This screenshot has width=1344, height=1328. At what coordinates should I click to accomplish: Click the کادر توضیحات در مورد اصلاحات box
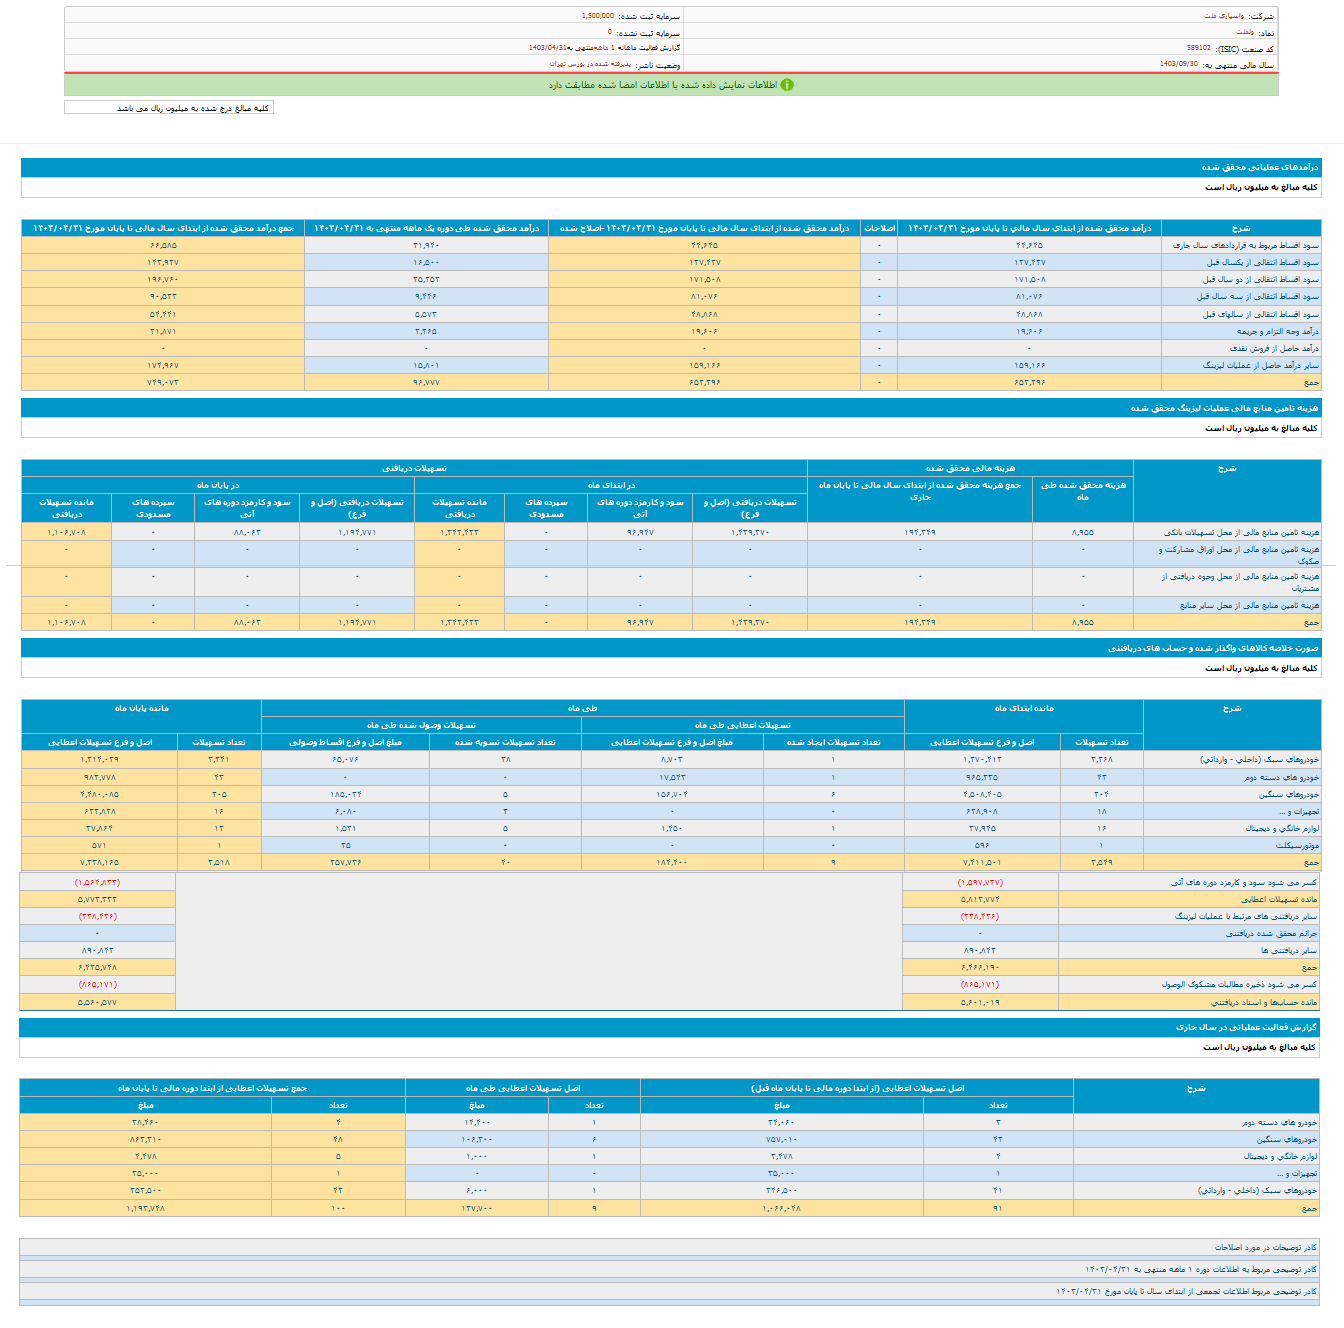click(x=1265, y=1247)
